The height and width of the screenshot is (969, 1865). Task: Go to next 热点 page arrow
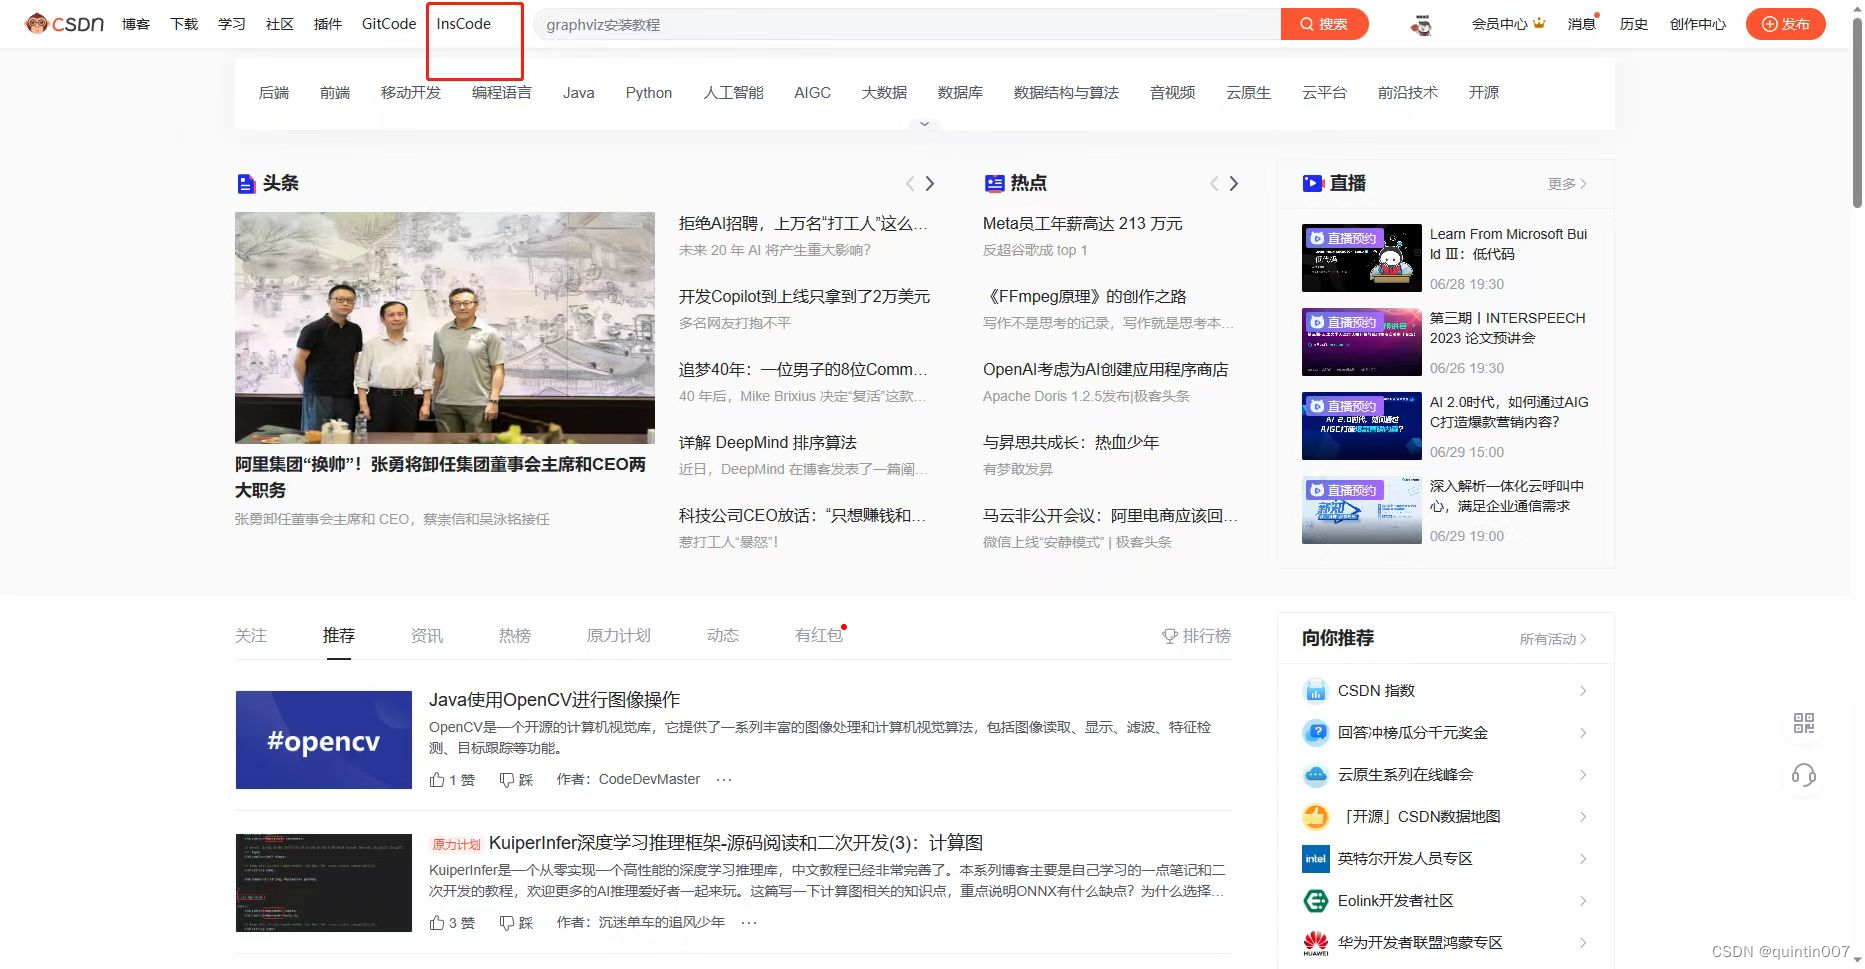[1234, 184]
